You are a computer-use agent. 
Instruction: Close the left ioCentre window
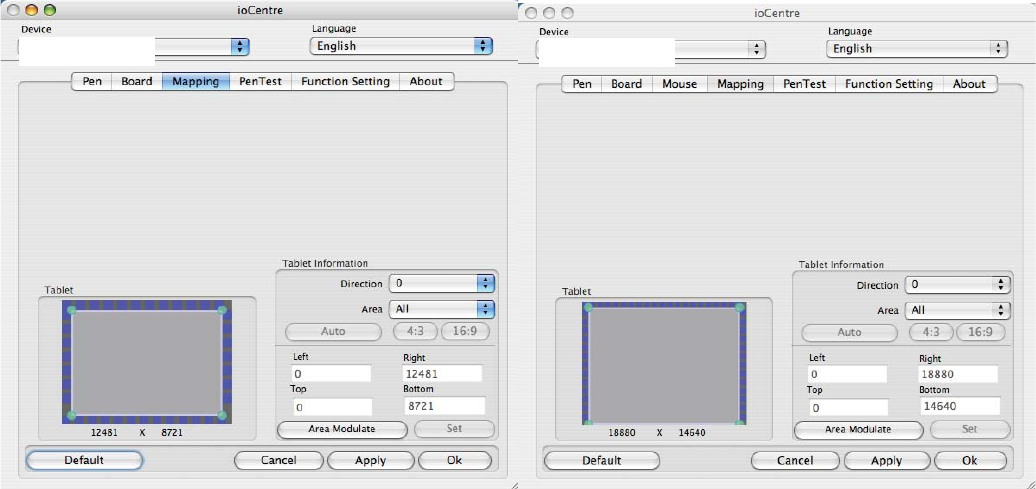click(15, 10)
